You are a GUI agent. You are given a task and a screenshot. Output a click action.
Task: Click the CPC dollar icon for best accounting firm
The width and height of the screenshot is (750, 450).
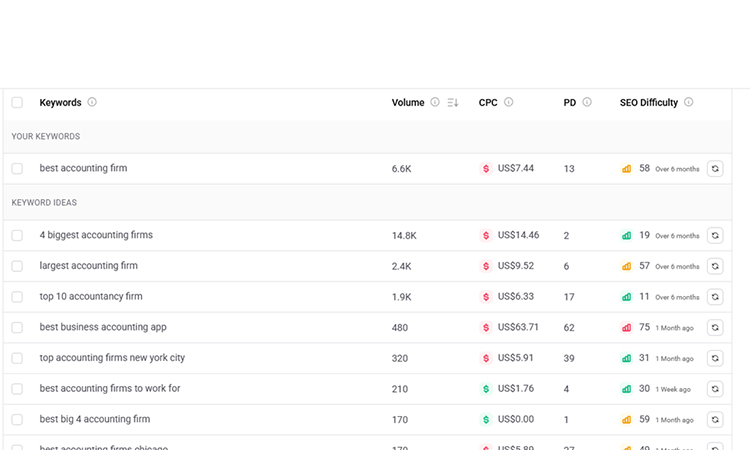pos(486,168)
